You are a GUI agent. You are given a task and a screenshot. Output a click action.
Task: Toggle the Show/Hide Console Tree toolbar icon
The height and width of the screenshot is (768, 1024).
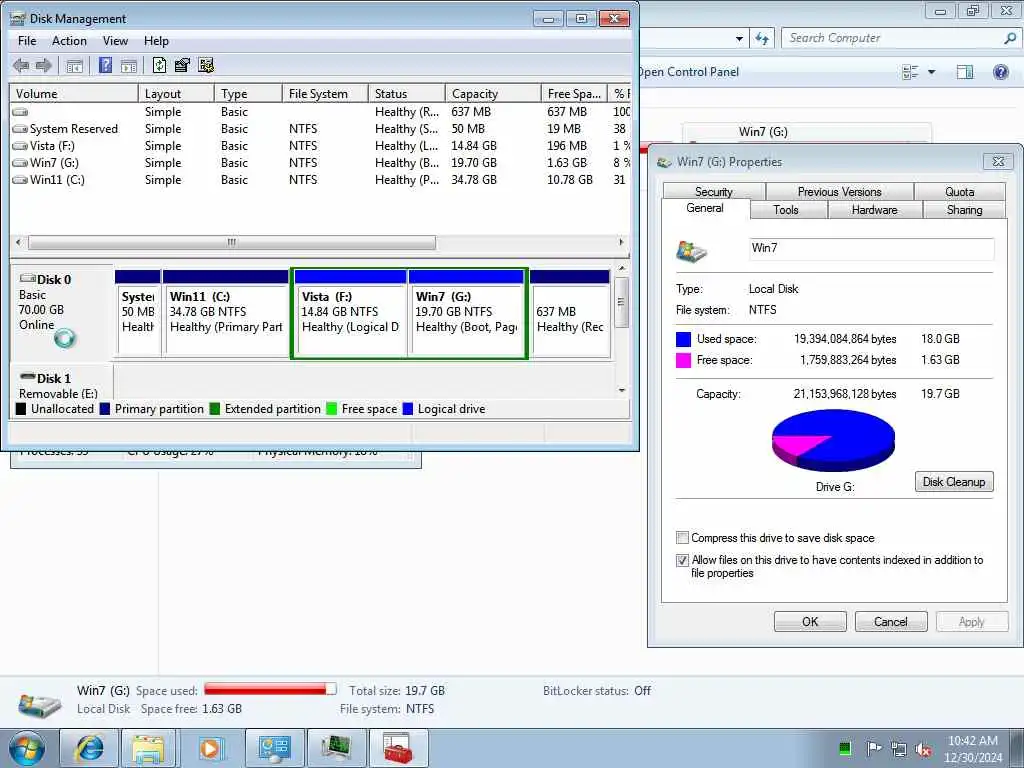74,65
